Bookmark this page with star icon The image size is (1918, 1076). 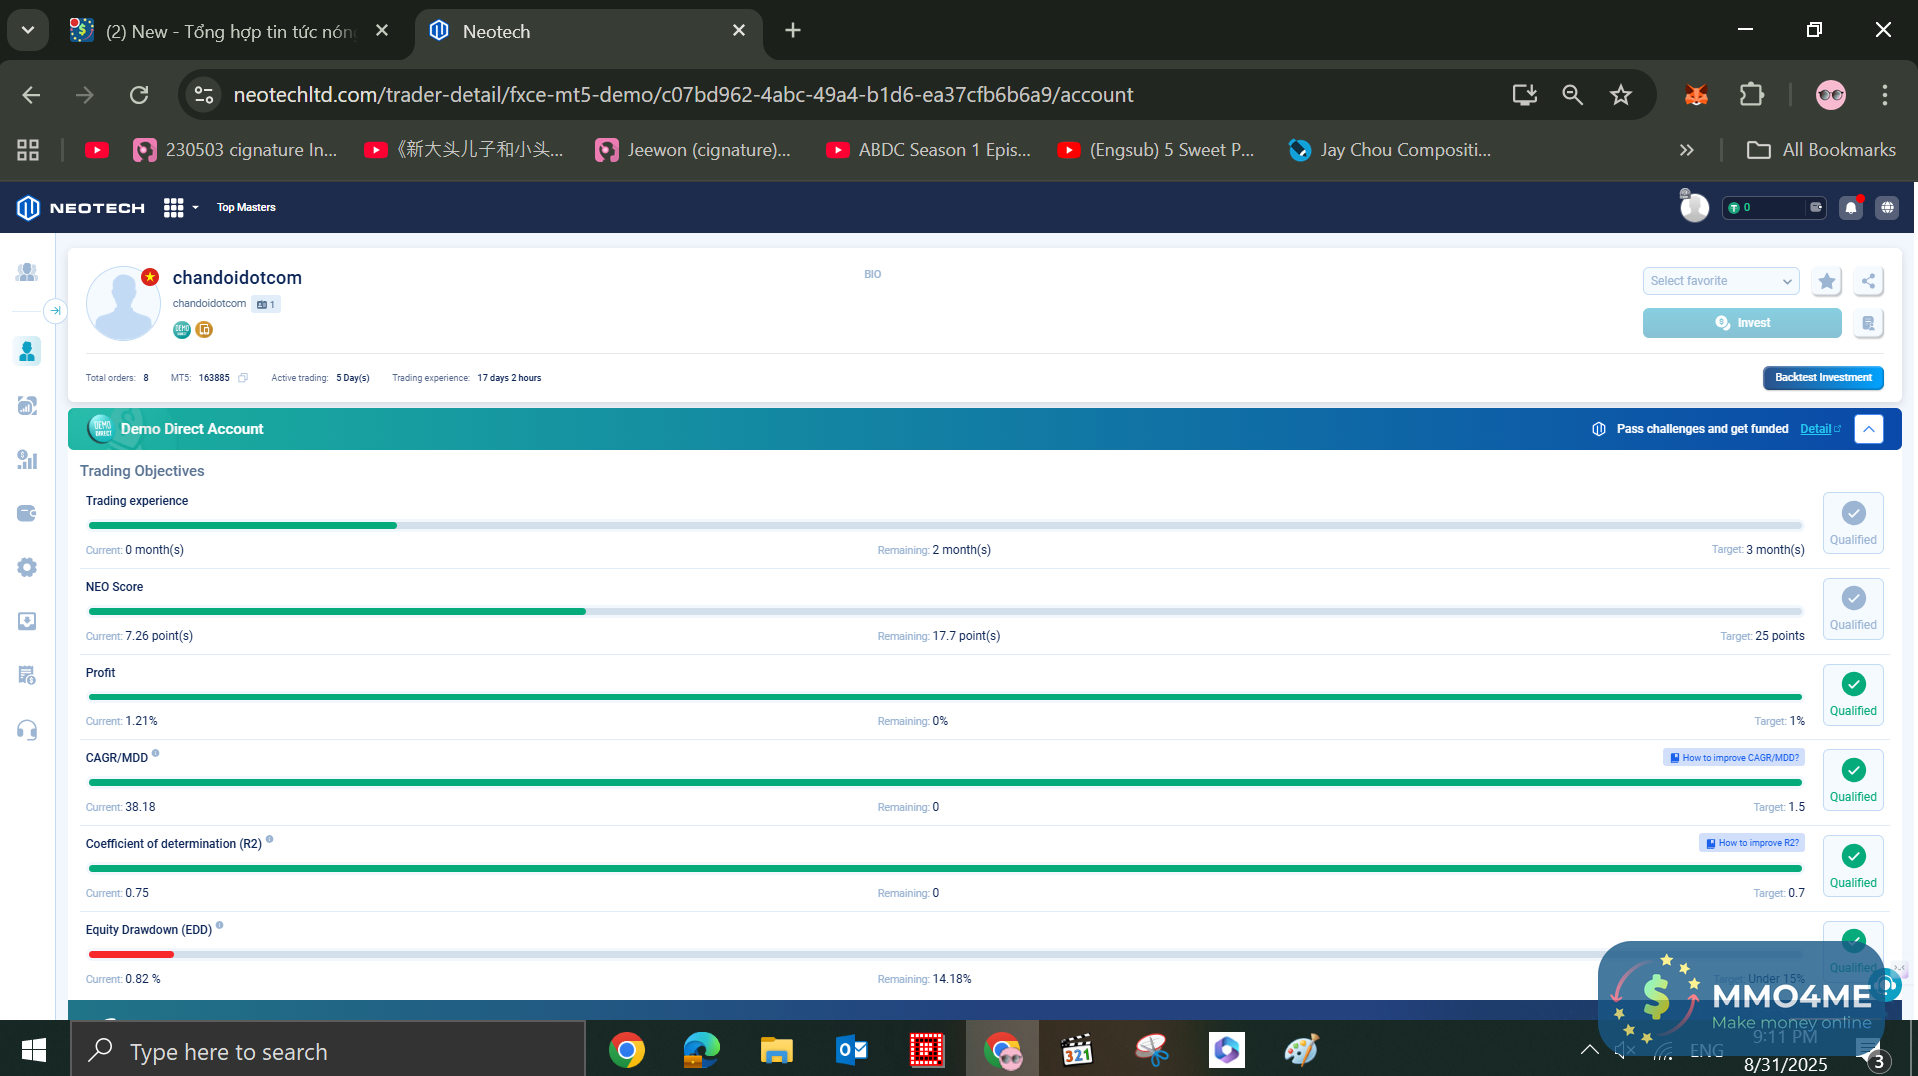coord(1621,95)
